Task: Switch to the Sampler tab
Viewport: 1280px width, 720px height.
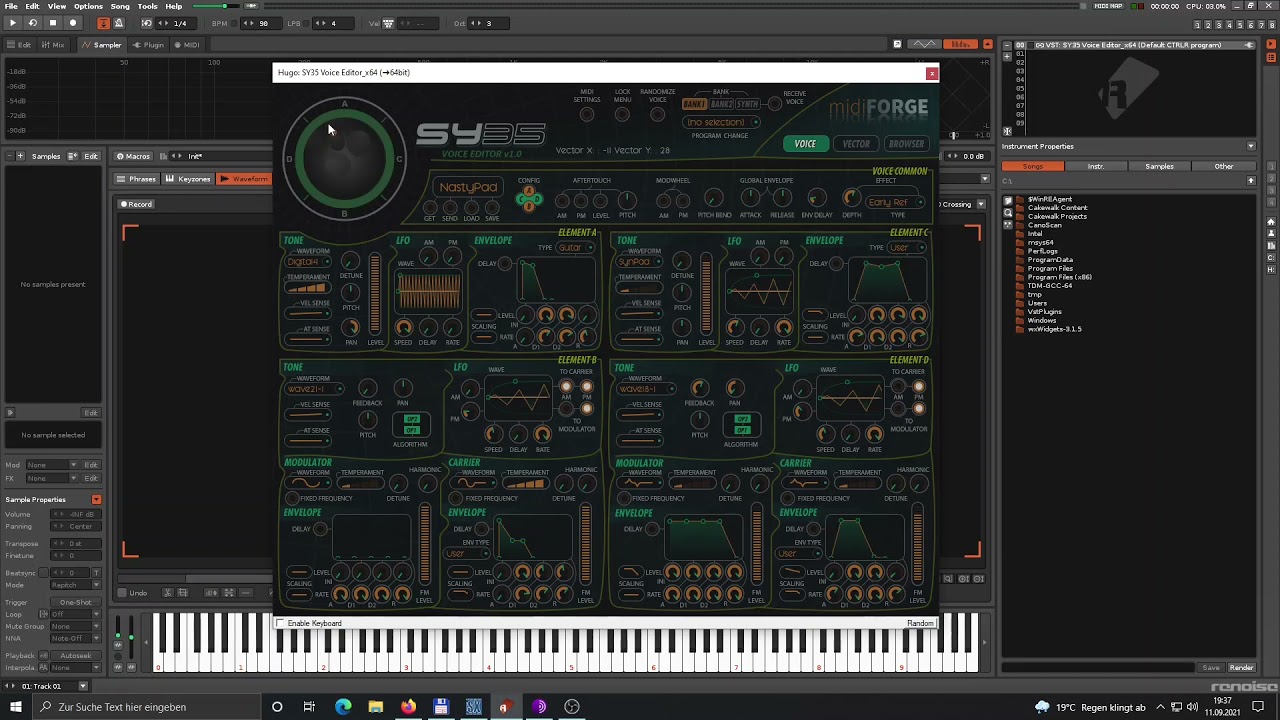Action: click(x=102, y=45)
